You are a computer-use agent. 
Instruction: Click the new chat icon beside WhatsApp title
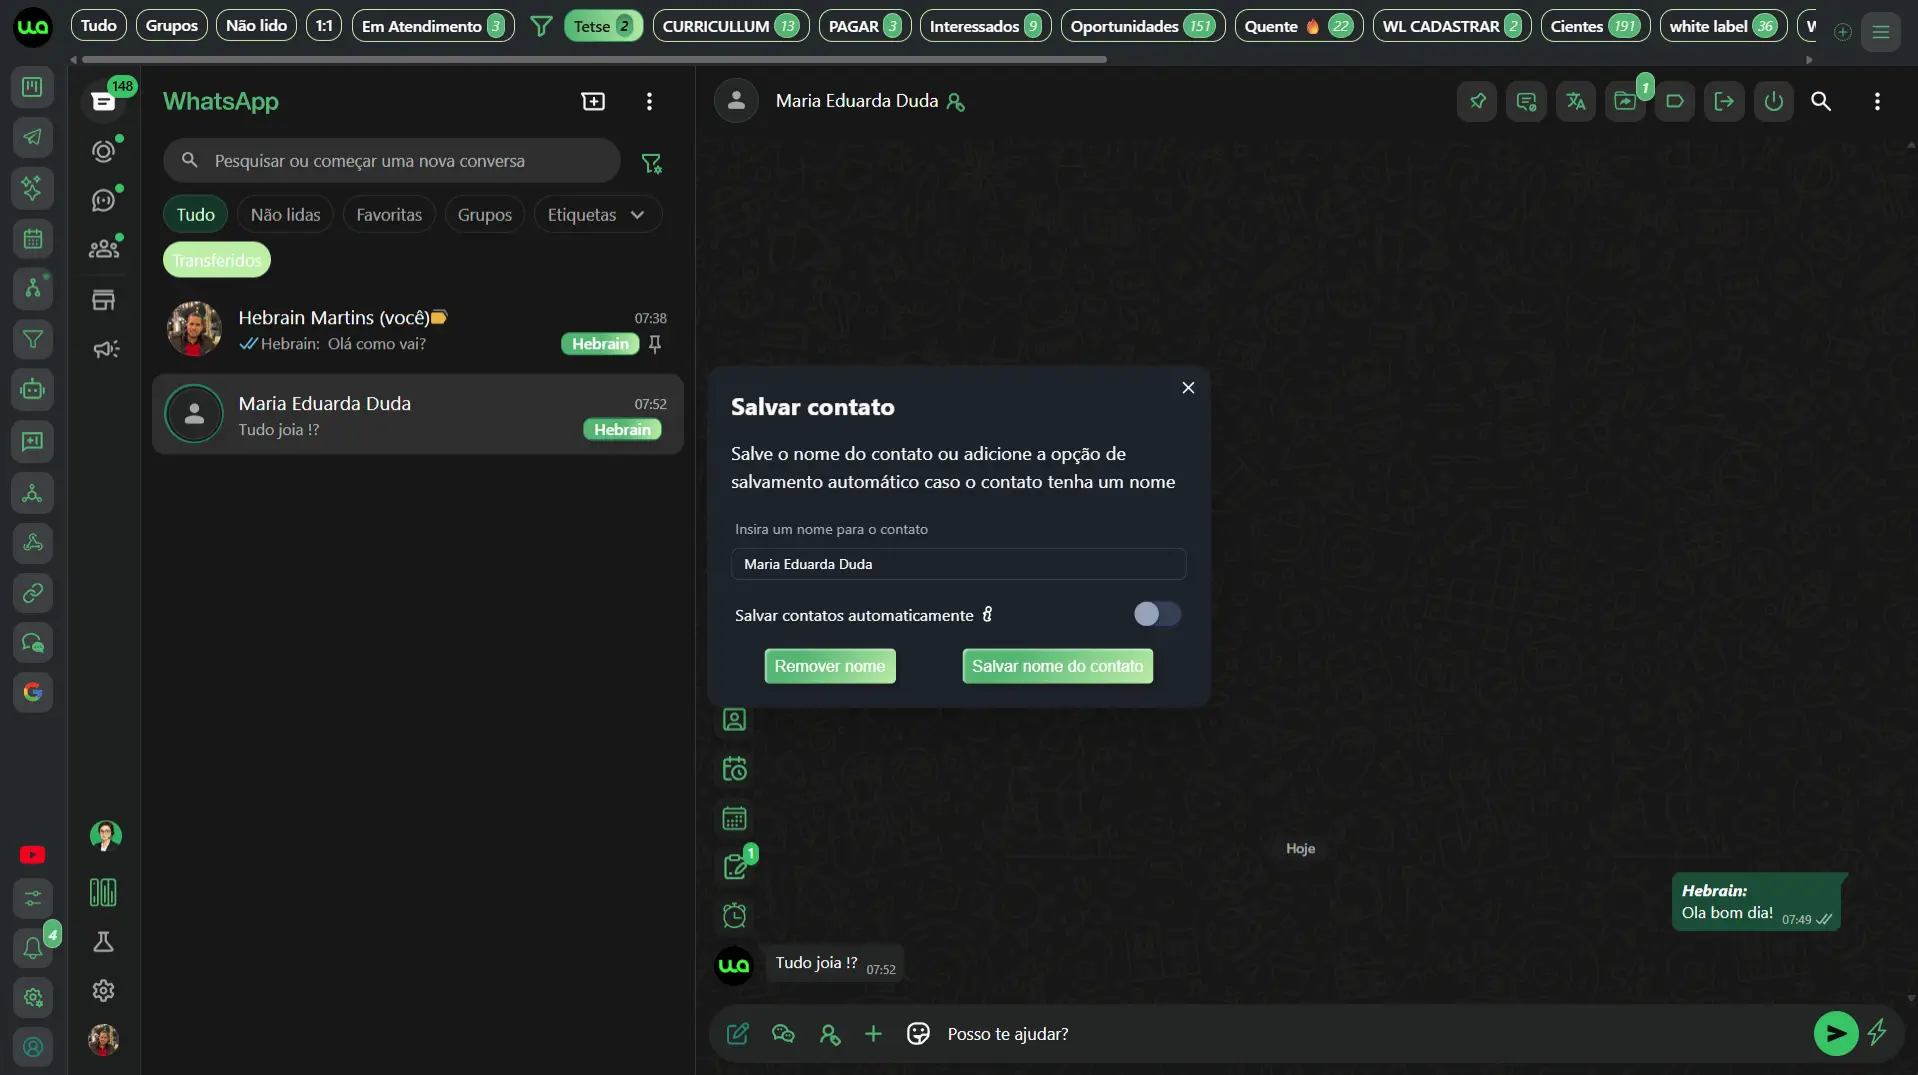593,101
